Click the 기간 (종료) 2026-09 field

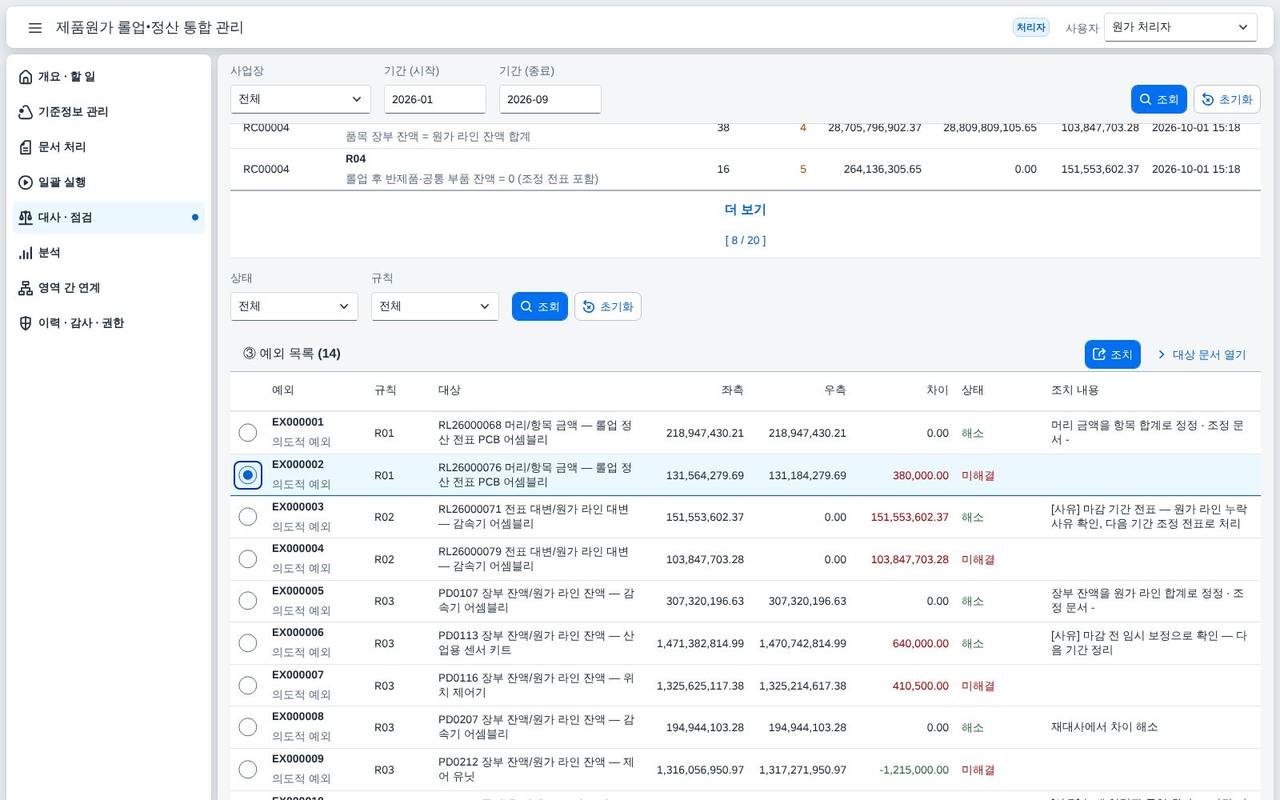[x=550, y=99]
